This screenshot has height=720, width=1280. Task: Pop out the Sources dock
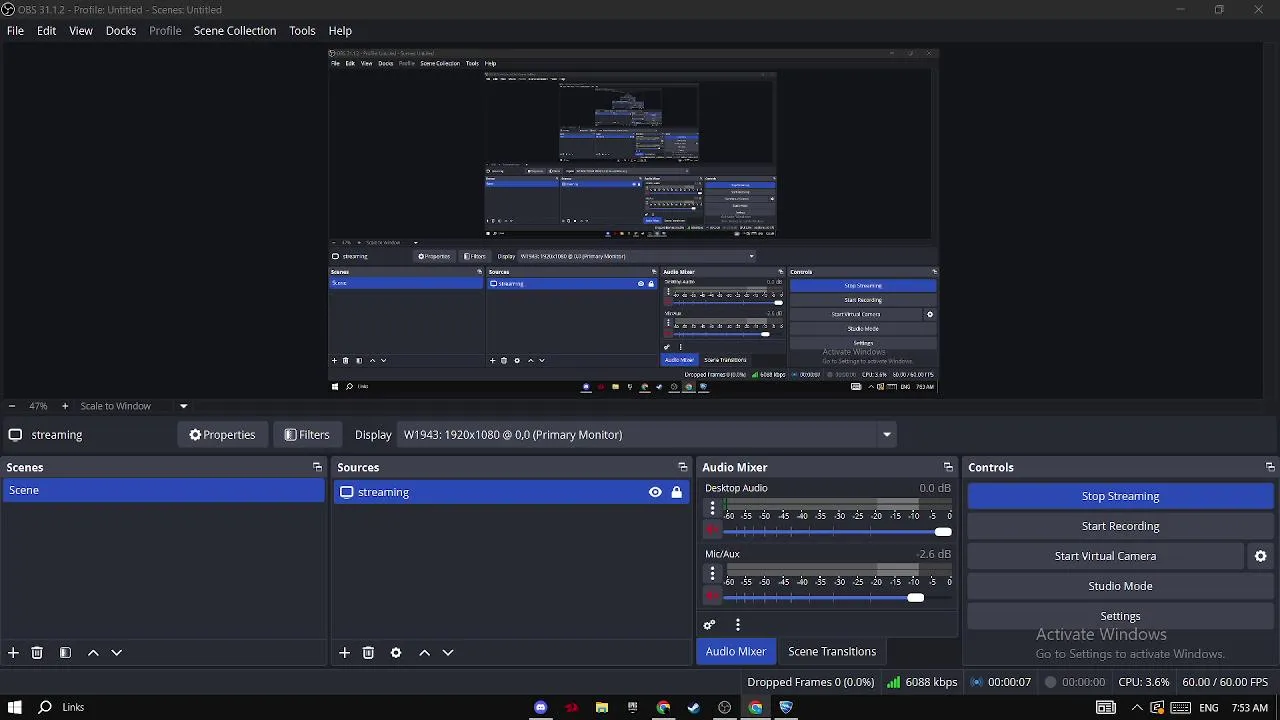click(x=682, y=467)
